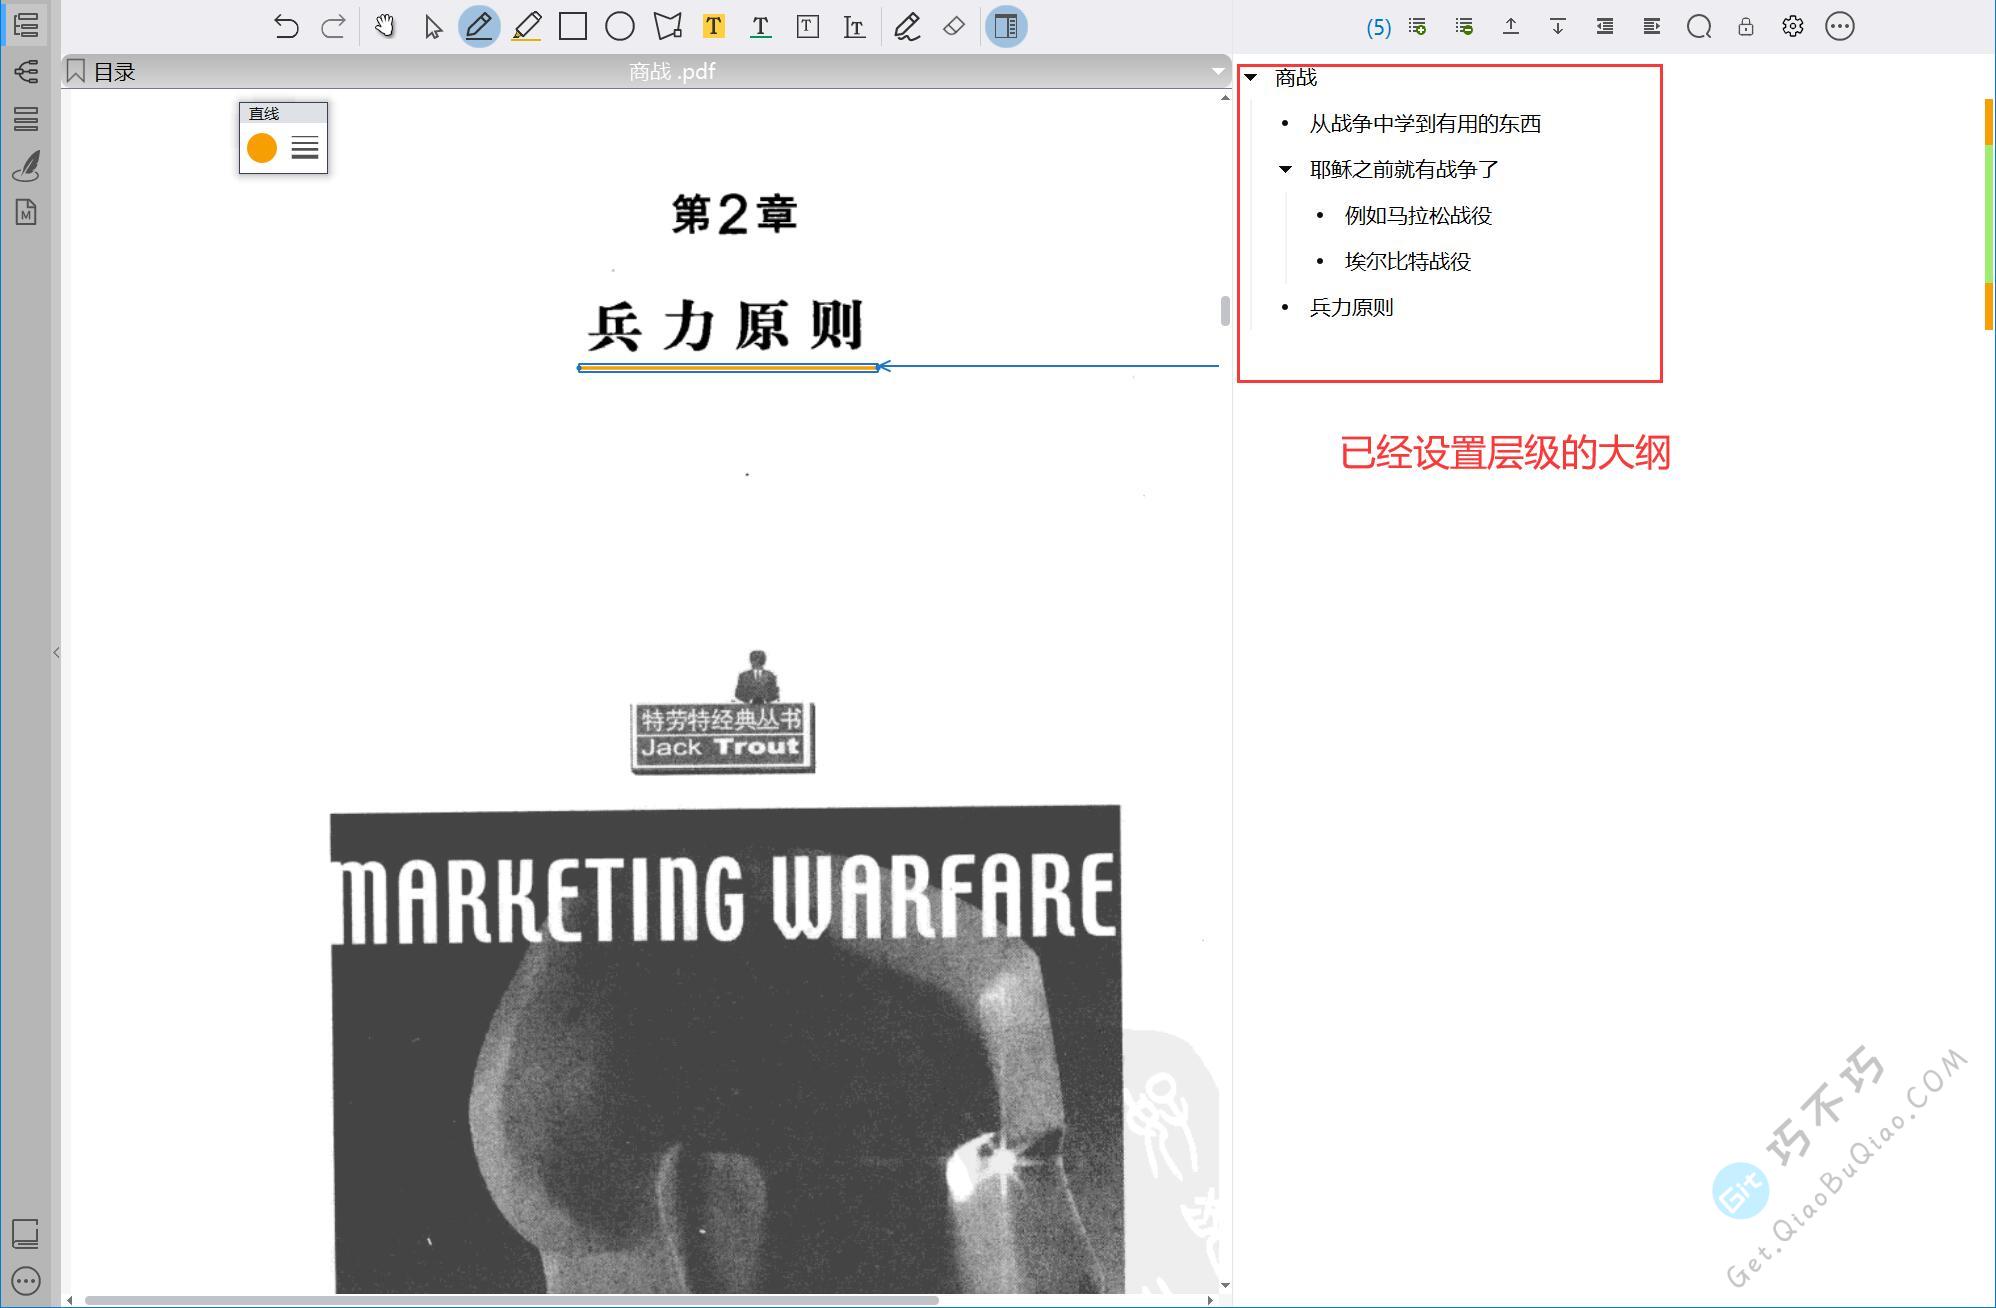1996x1308 pixels.
Task: Open the stacked lines list view in sidebar
Action: point(26,118)
